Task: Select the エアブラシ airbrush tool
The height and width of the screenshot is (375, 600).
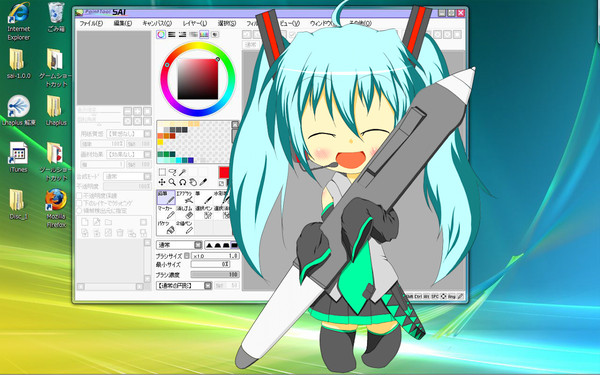Action: 185,197
